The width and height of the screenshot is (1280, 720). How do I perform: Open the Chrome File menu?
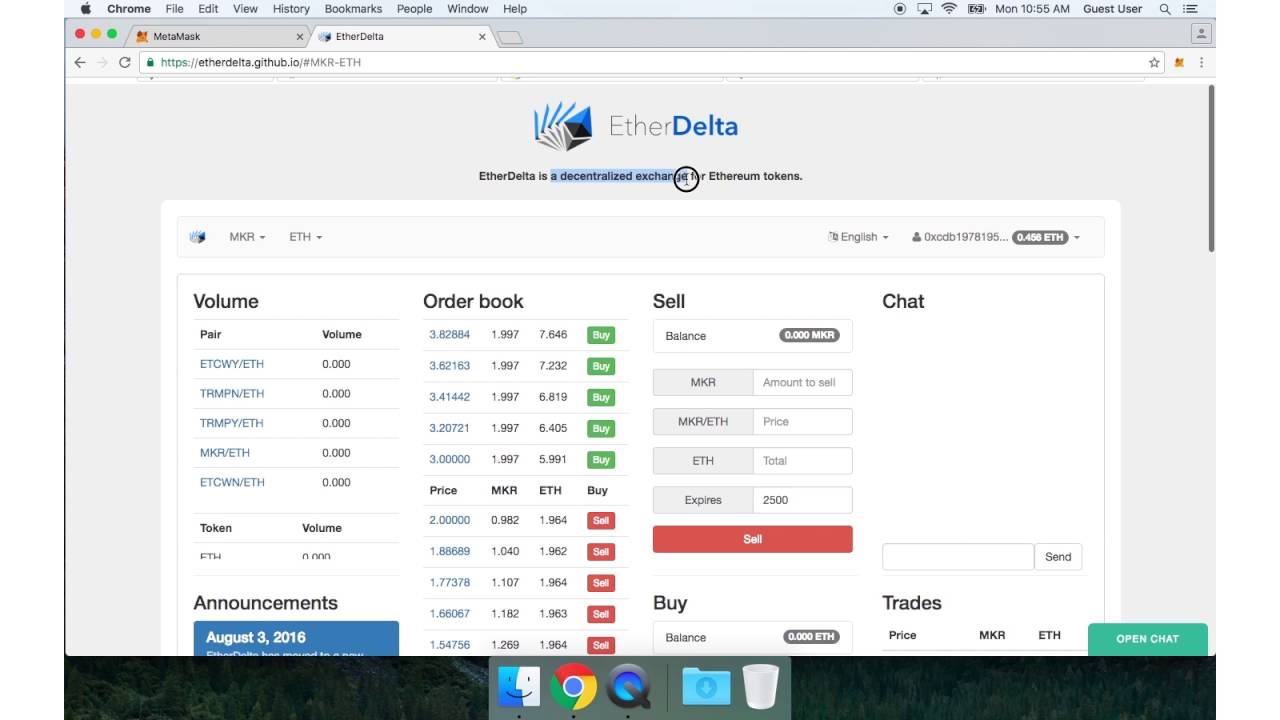pyautogui.click(x=174, y=9)
